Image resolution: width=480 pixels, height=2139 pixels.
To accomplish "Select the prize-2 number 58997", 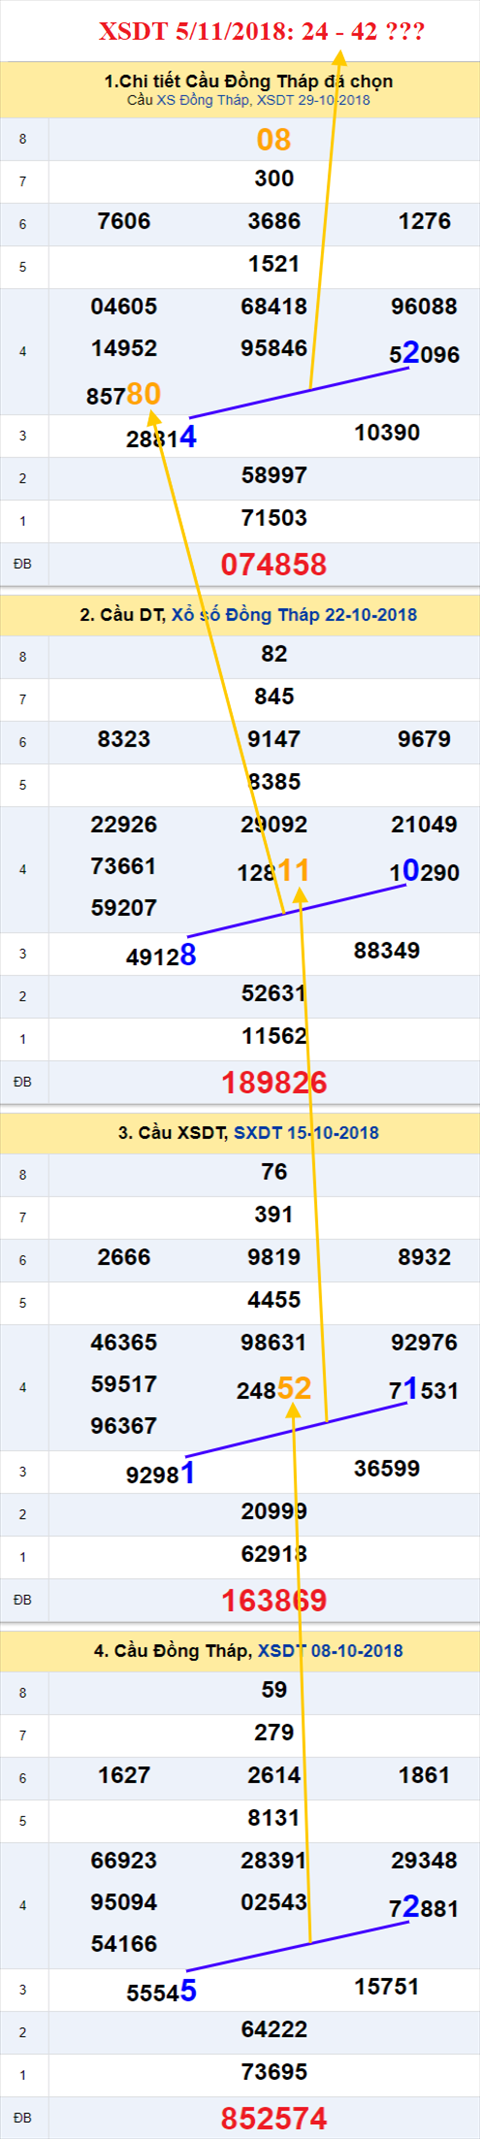I will [274, 475].
